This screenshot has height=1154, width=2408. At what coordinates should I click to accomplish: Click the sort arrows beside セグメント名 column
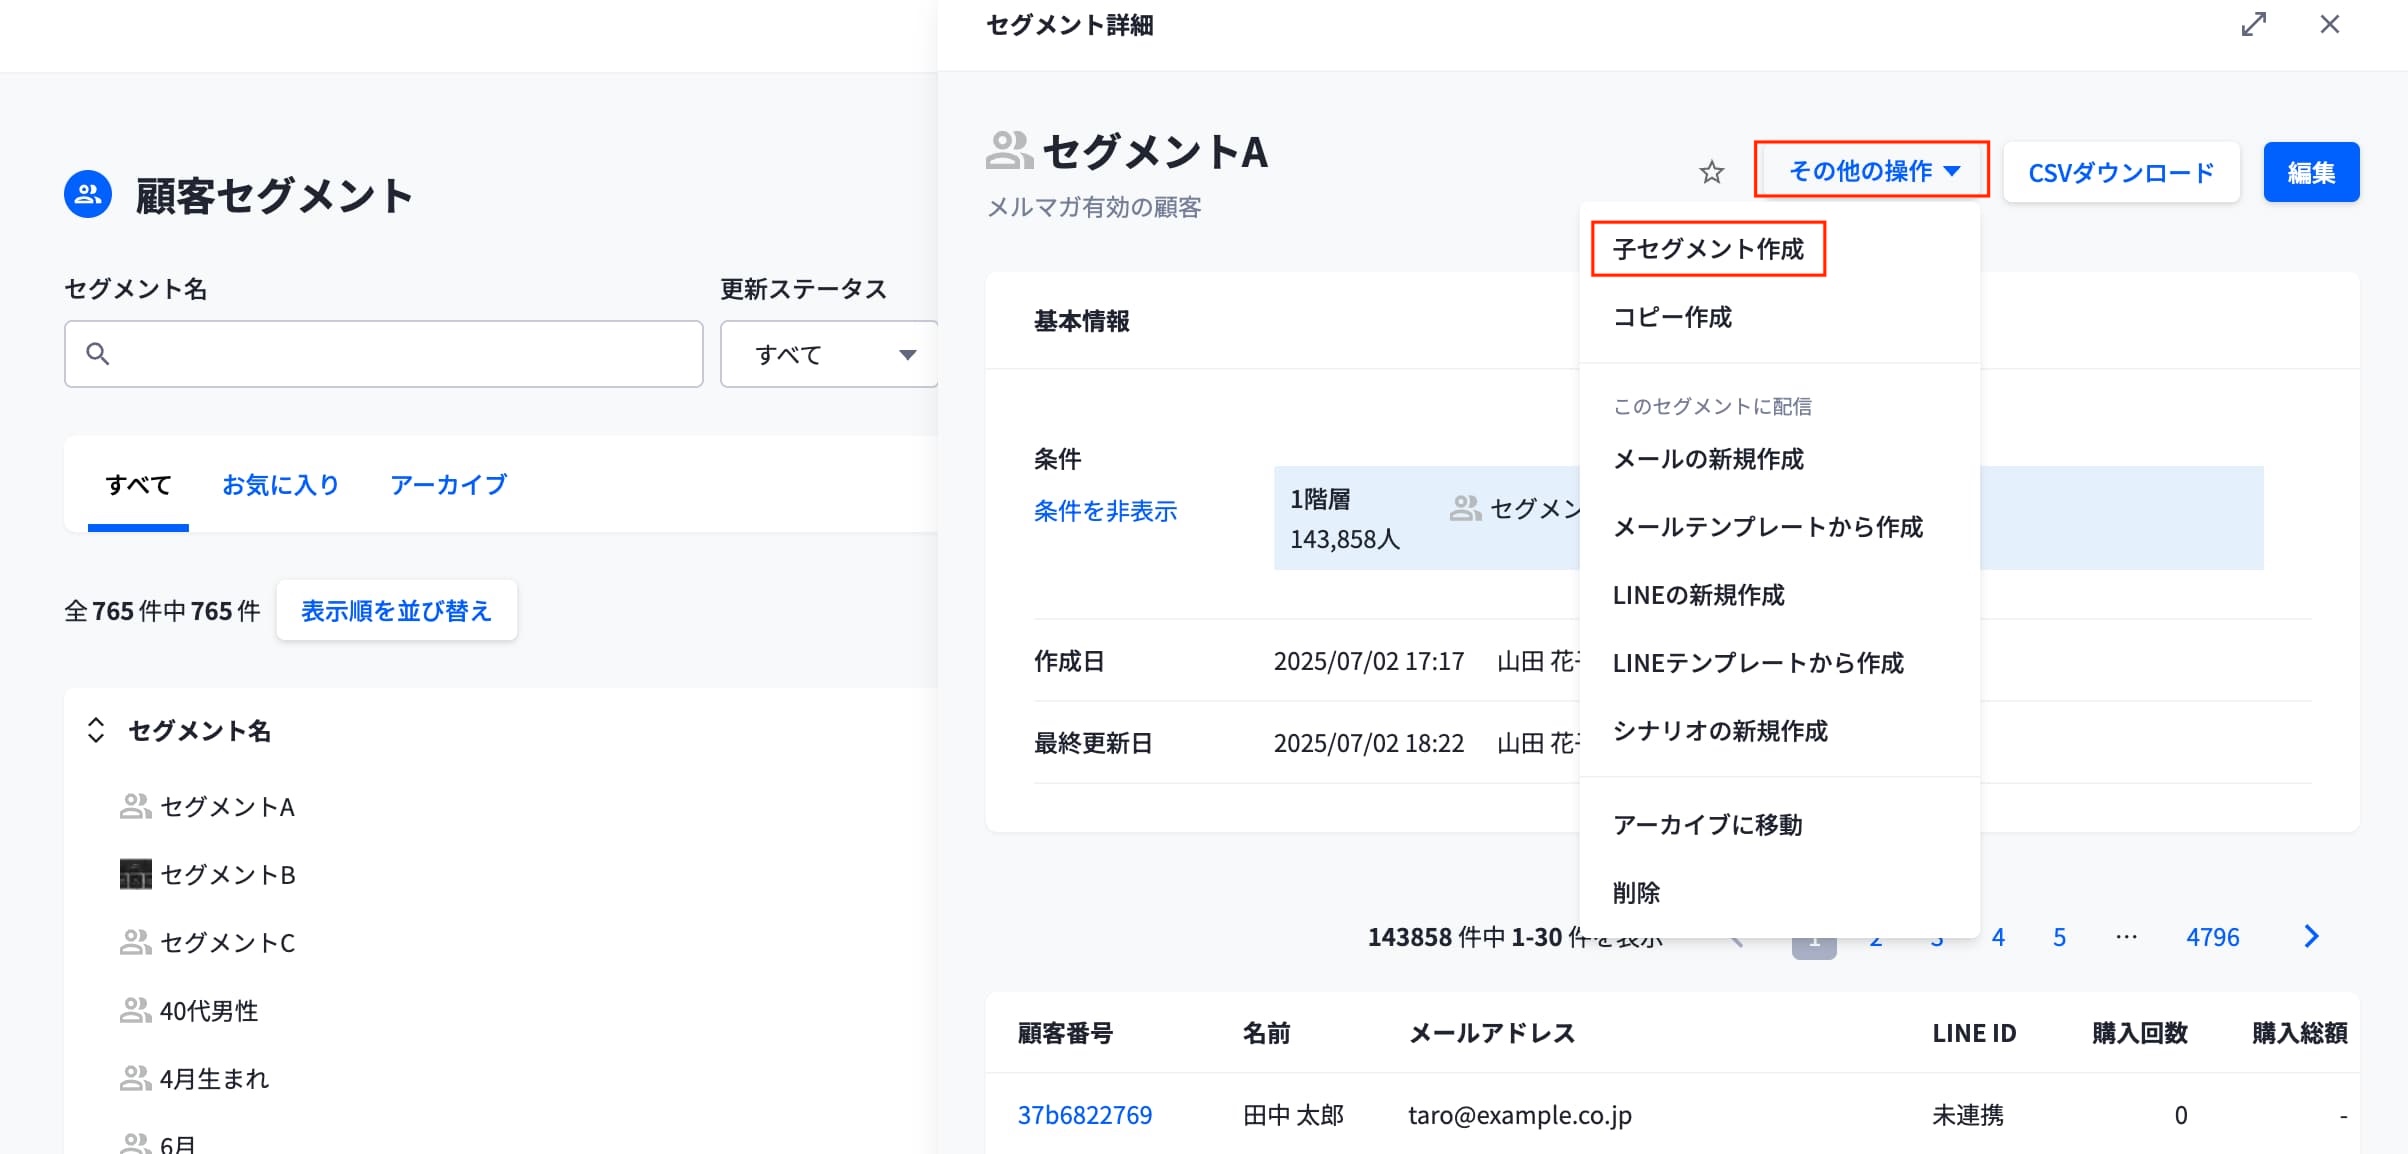coord(96,730)
